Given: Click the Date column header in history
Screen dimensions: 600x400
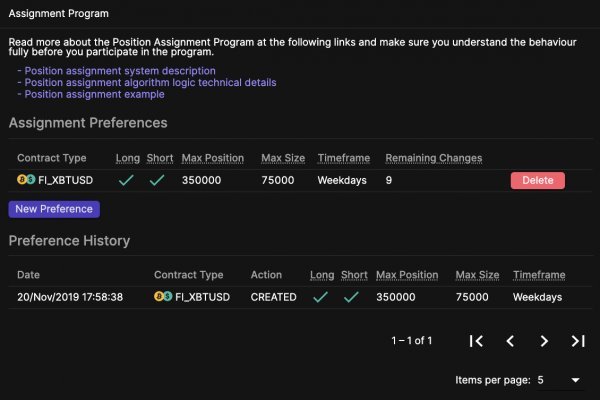Looking at the screenshot, I should point(29,275).
